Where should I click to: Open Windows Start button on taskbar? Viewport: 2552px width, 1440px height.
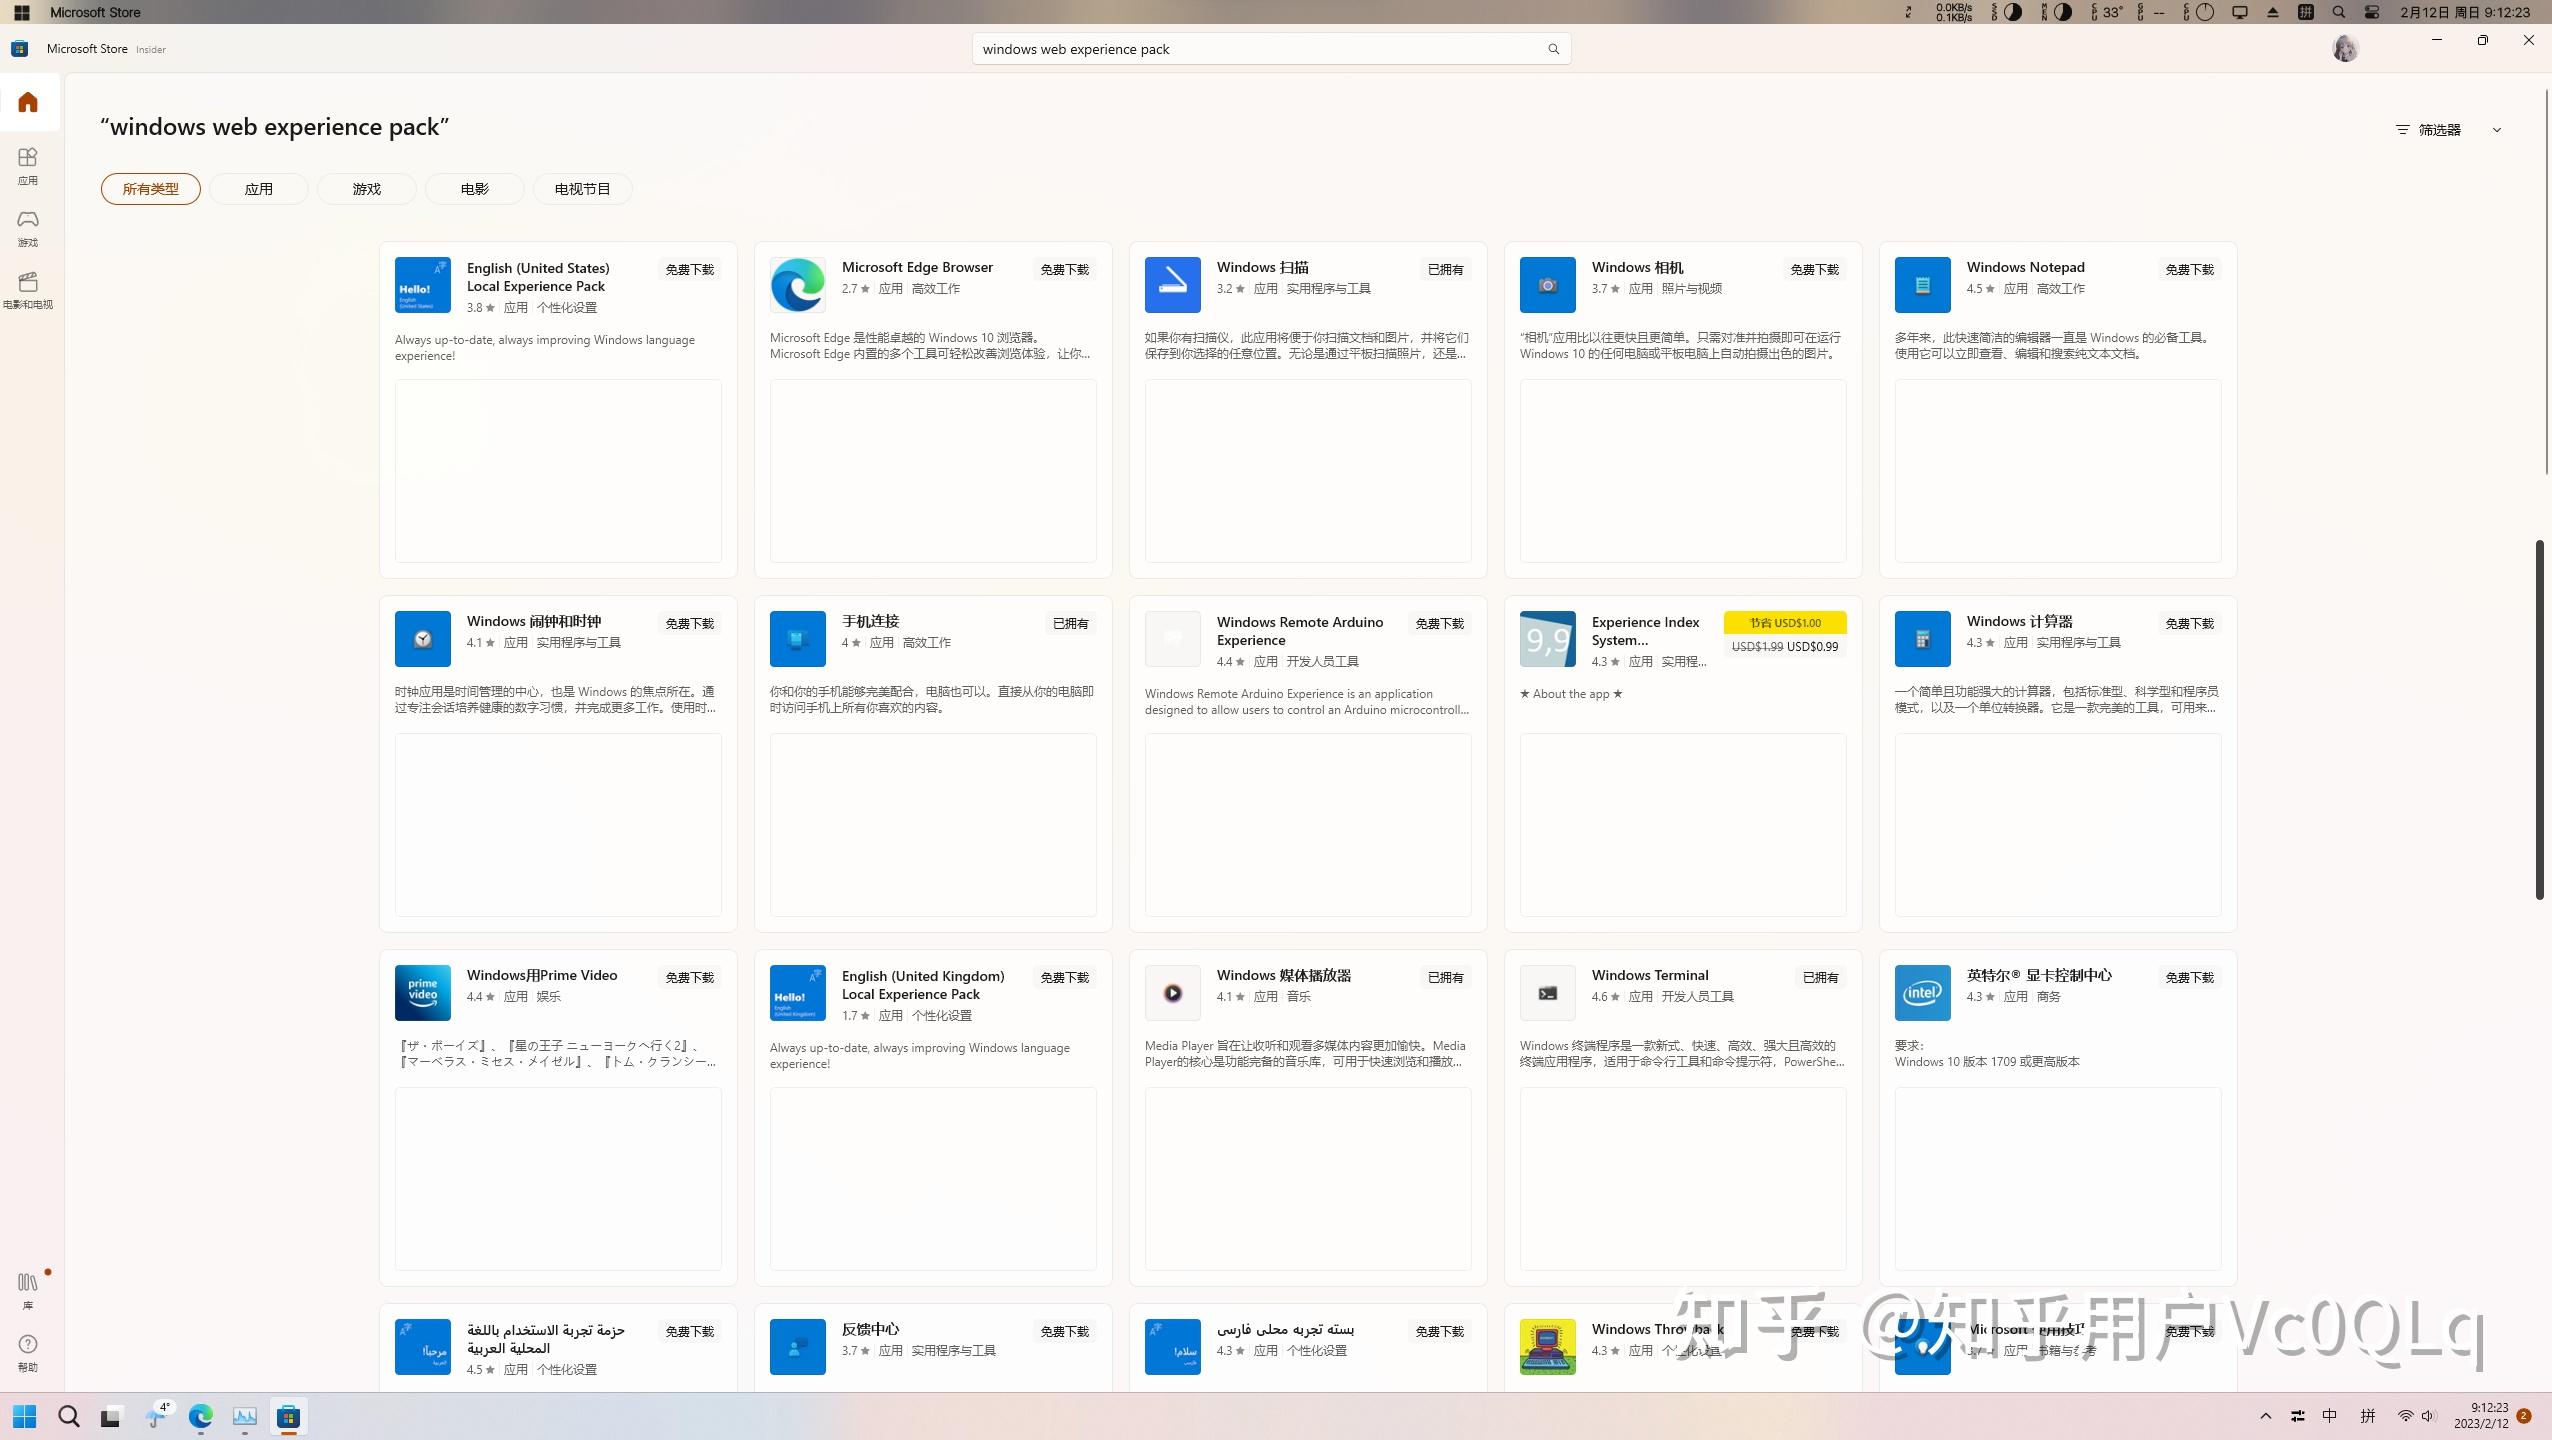click(25, 1416)
